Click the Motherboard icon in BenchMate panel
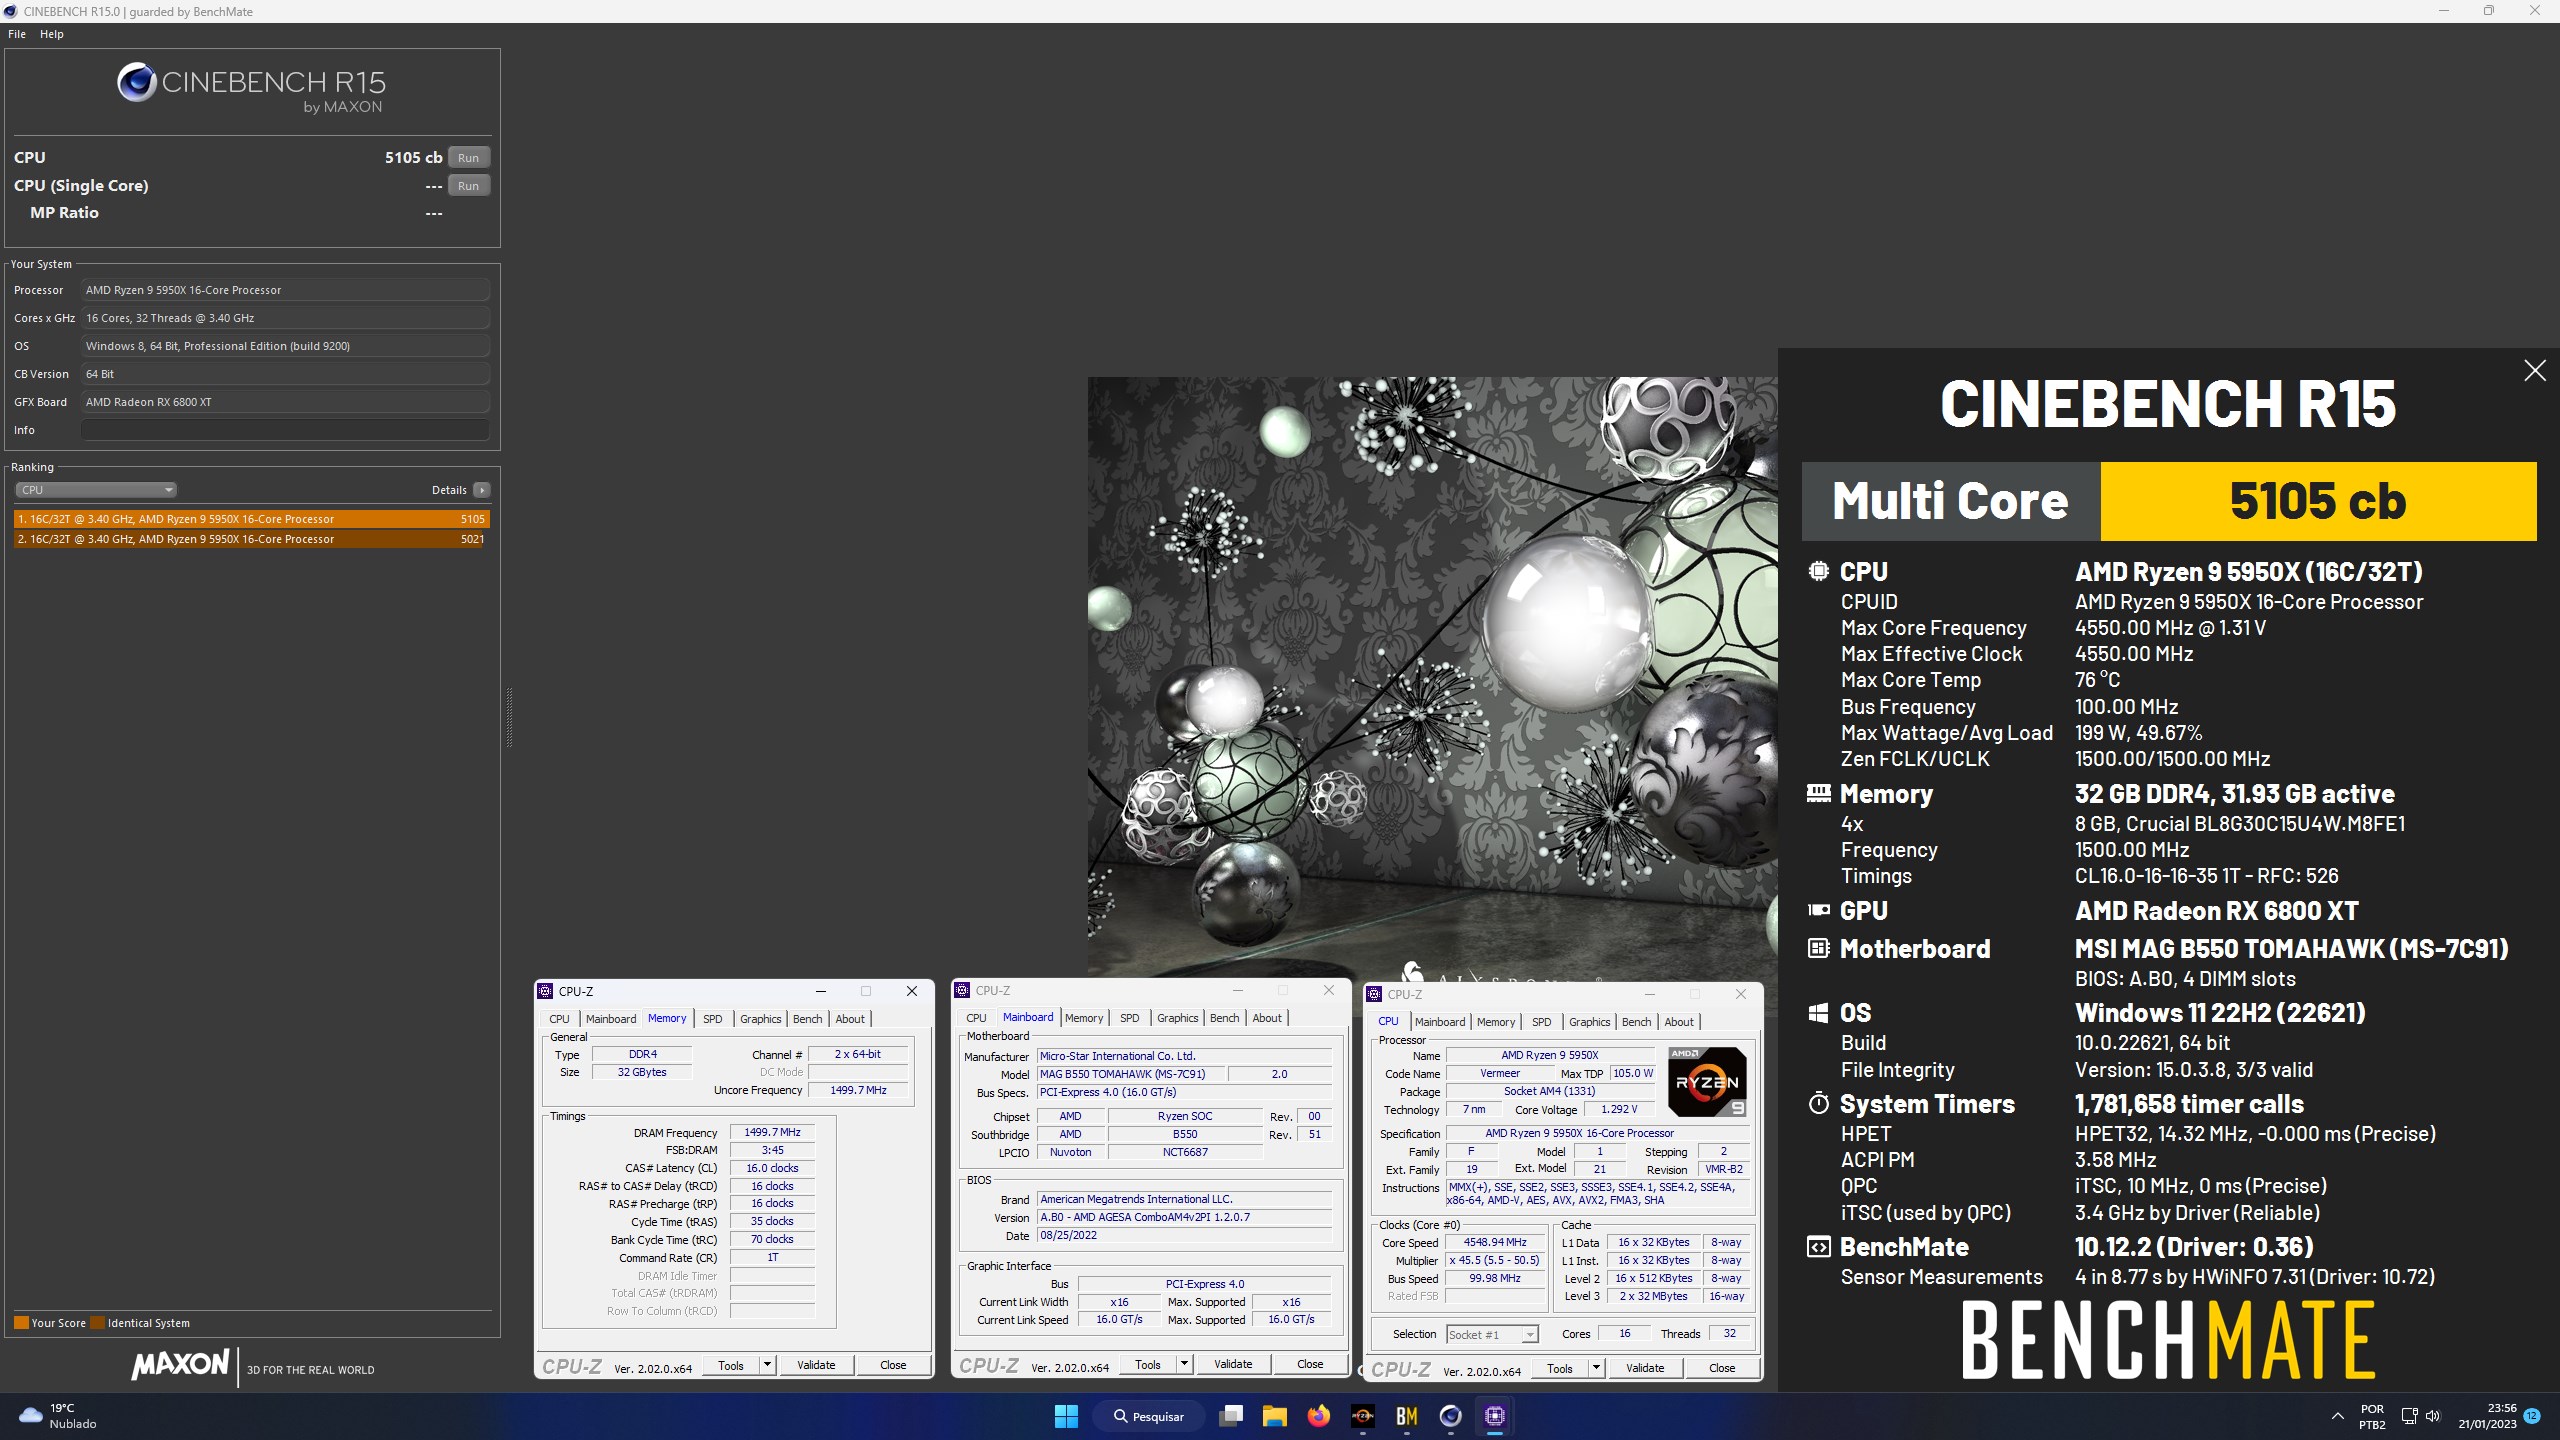The image size is (2560, 1440). [x=1818, y=948]
